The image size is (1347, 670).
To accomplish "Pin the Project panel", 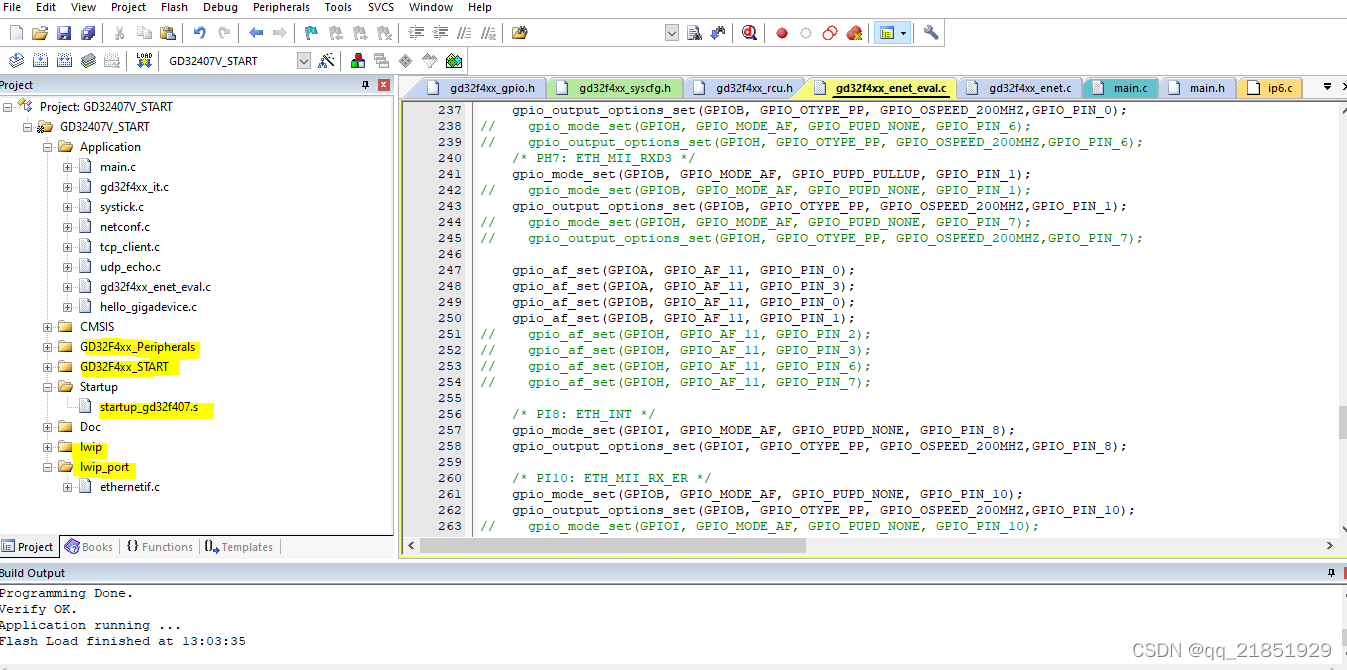I will (x=366, y=85).
